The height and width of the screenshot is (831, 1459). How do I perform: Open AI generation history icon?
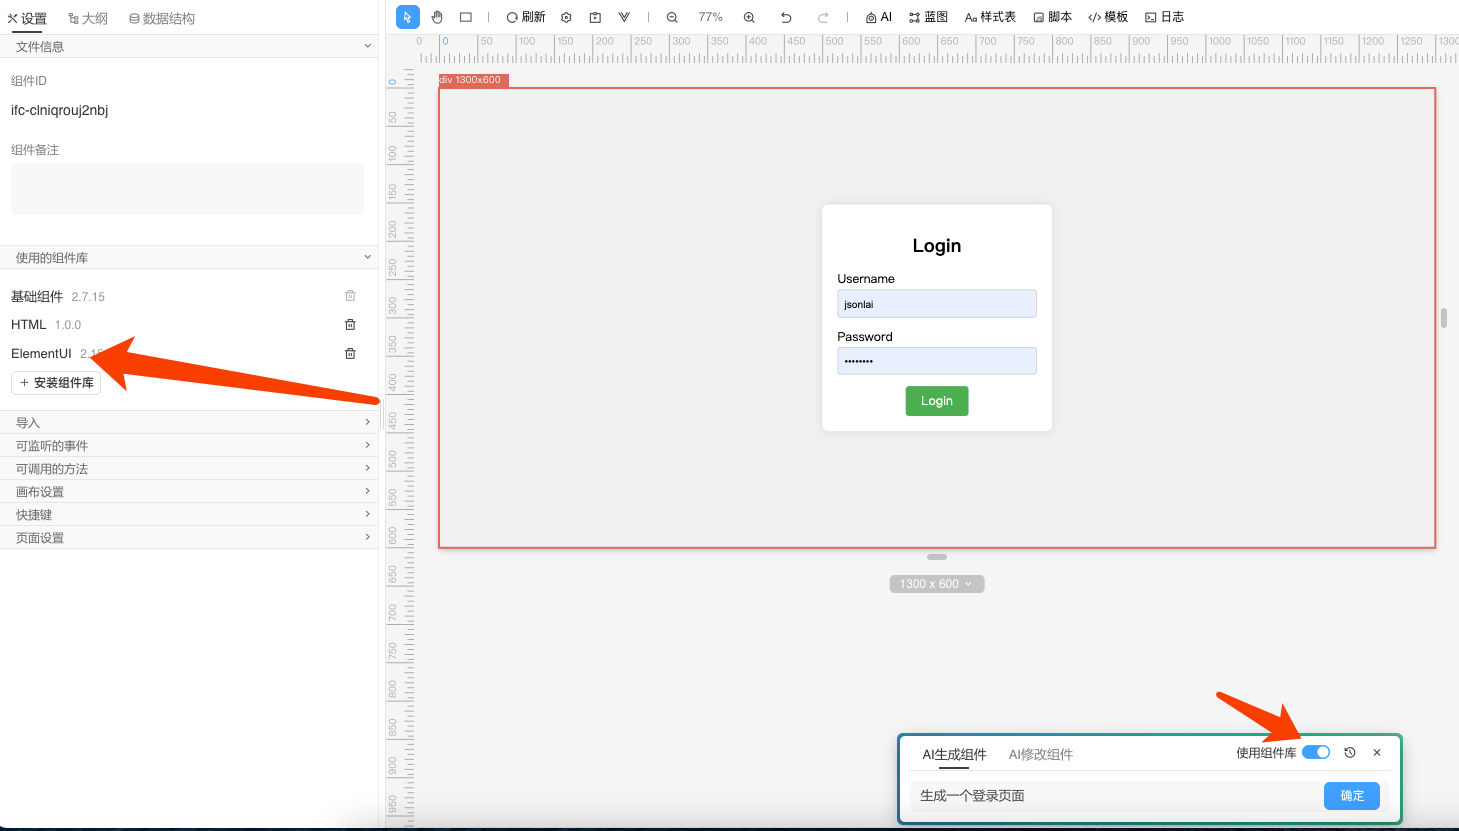pyautogui.click(x=1350, y=753)
